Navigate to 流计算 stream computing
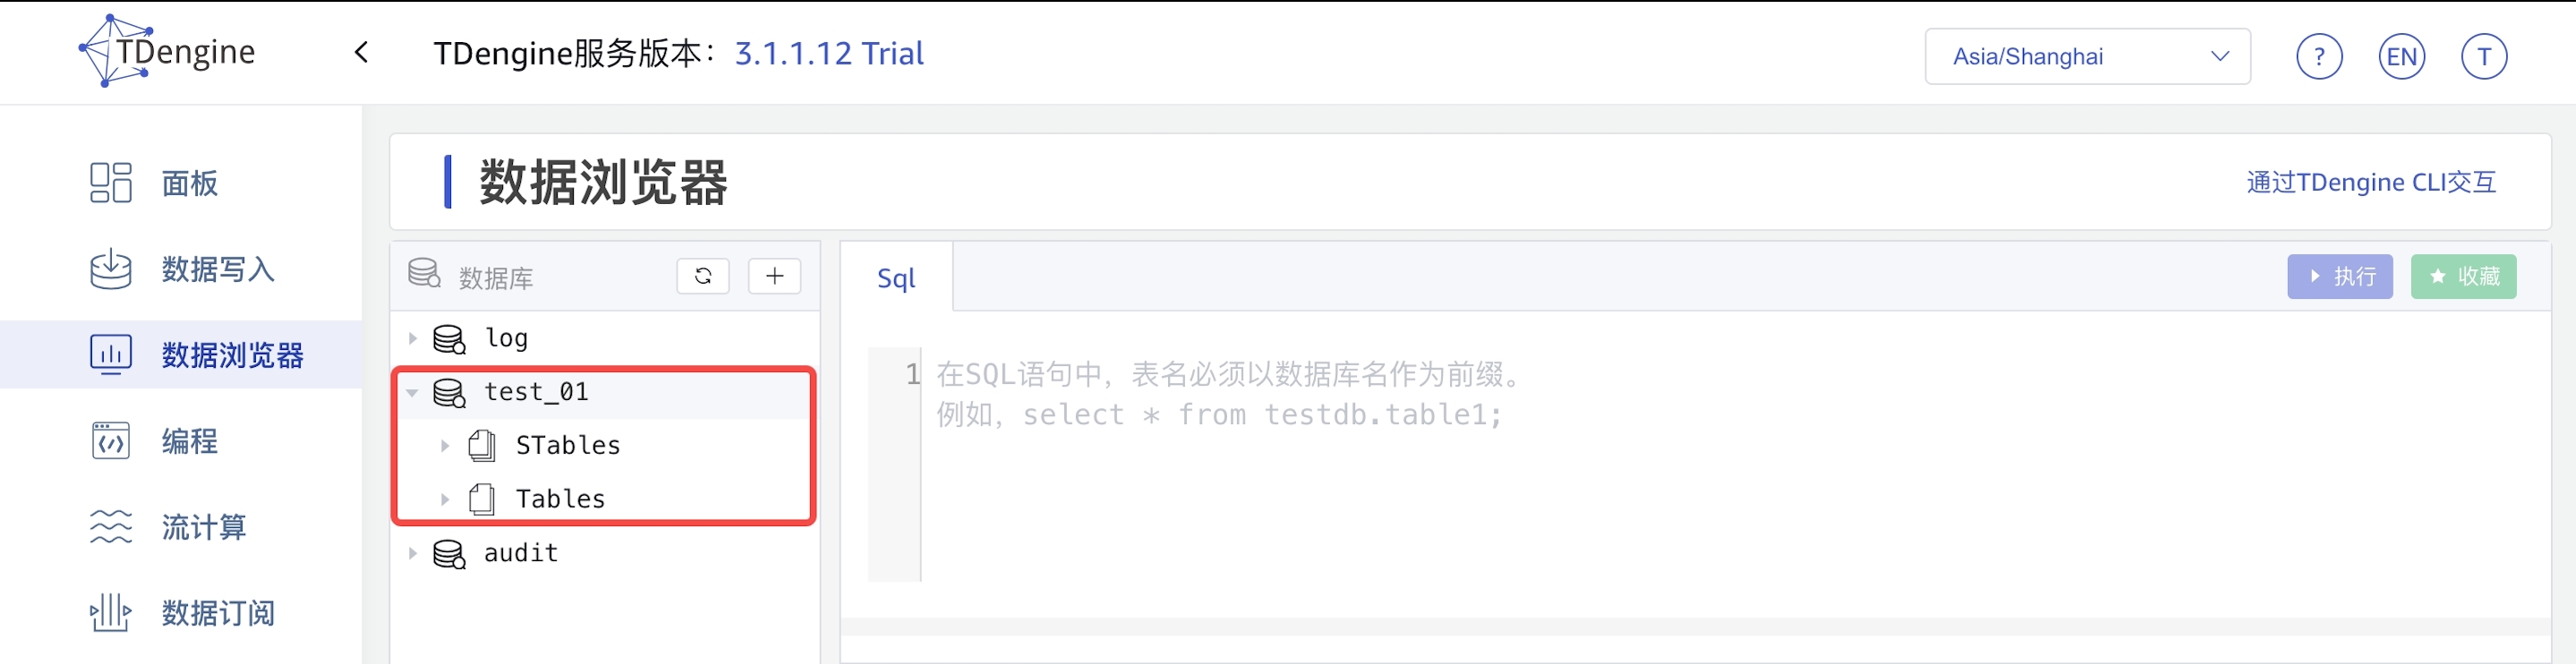 click(203, 527)
